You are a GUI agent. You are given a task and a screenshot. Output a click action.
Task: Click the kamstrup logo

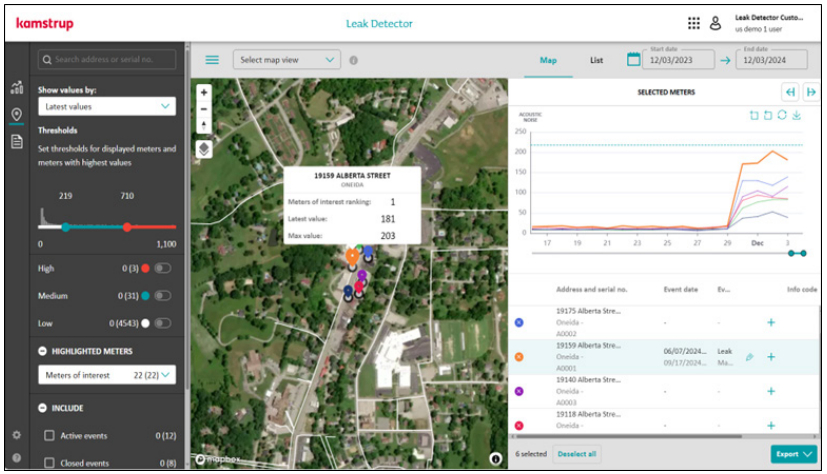[x=45, y=23]
